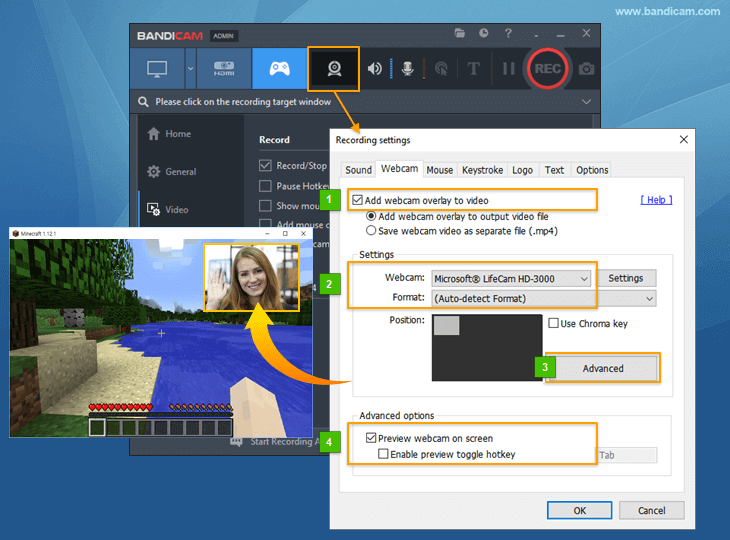Screen dimensions: 730x540
Task: Click the search magnifier icon
Action: point(143,101)
